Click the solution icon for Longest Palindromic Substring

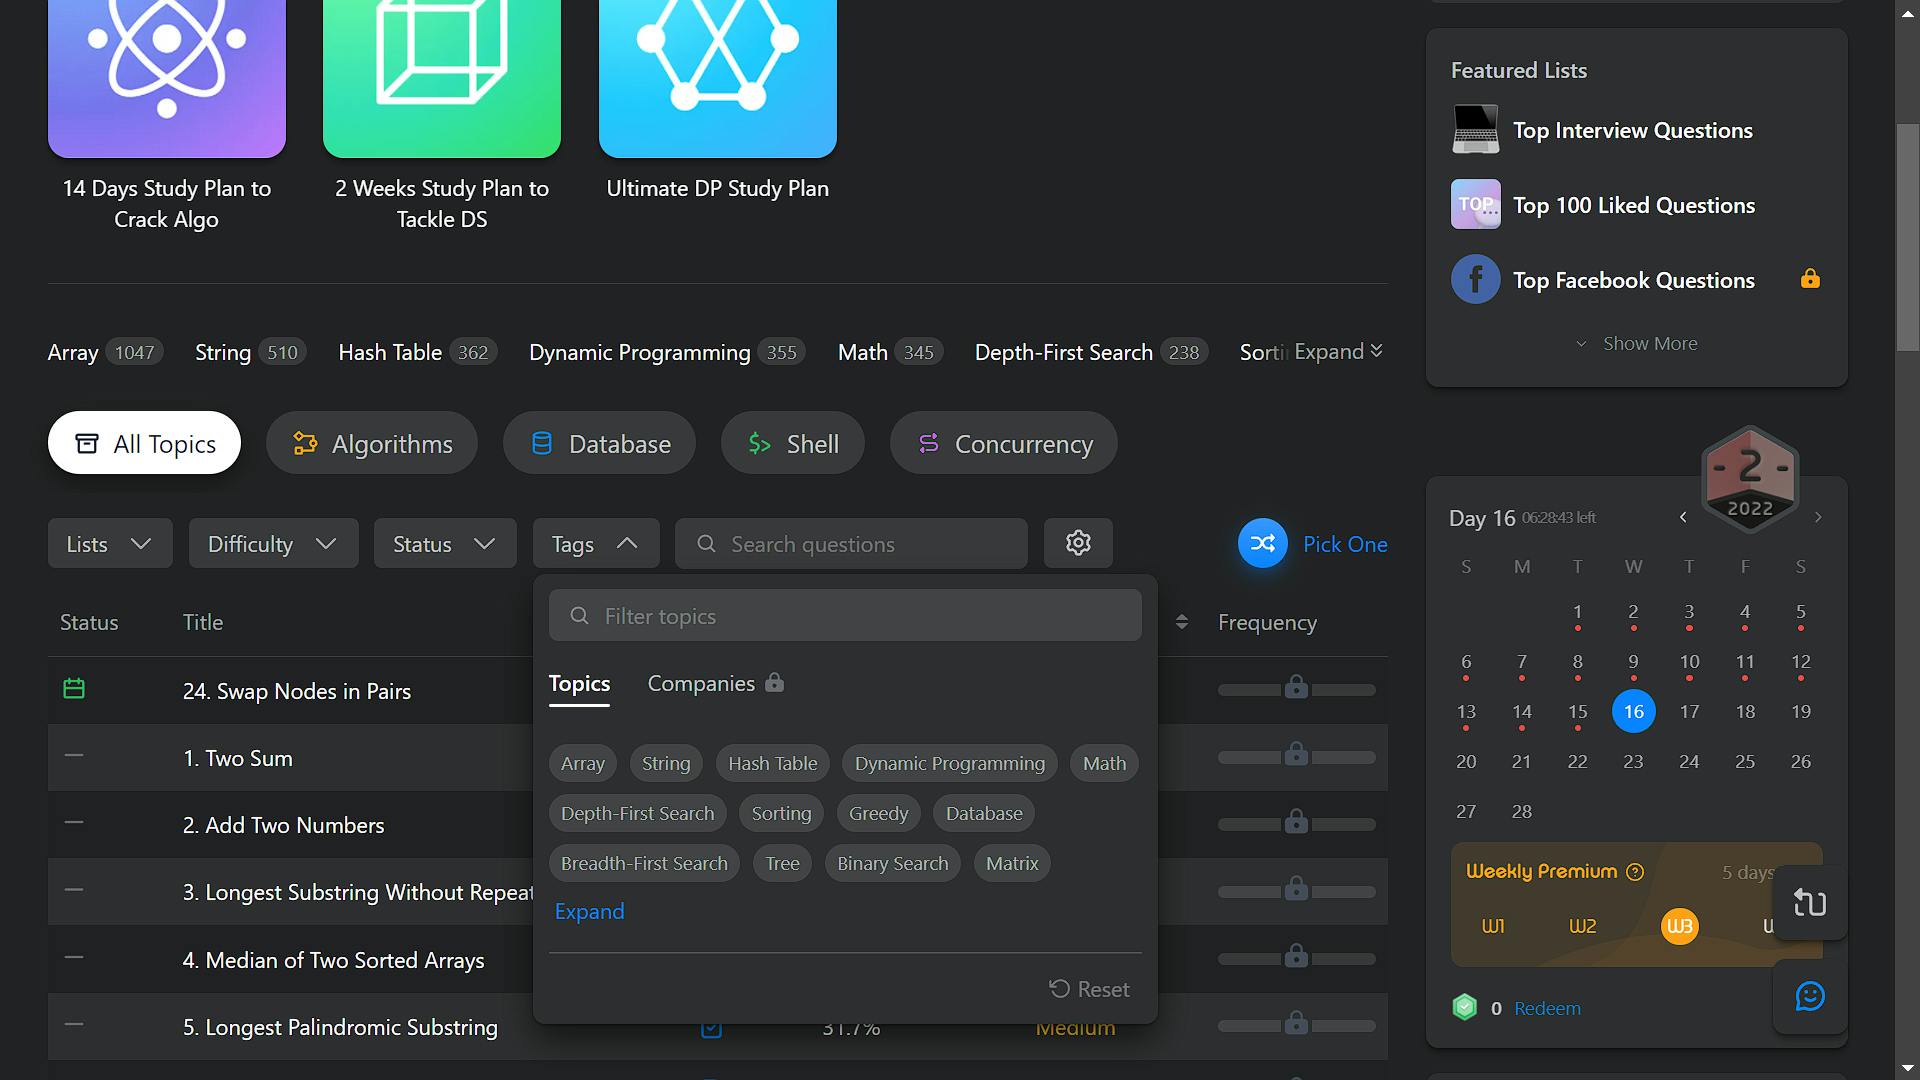tap(711, 1029)
